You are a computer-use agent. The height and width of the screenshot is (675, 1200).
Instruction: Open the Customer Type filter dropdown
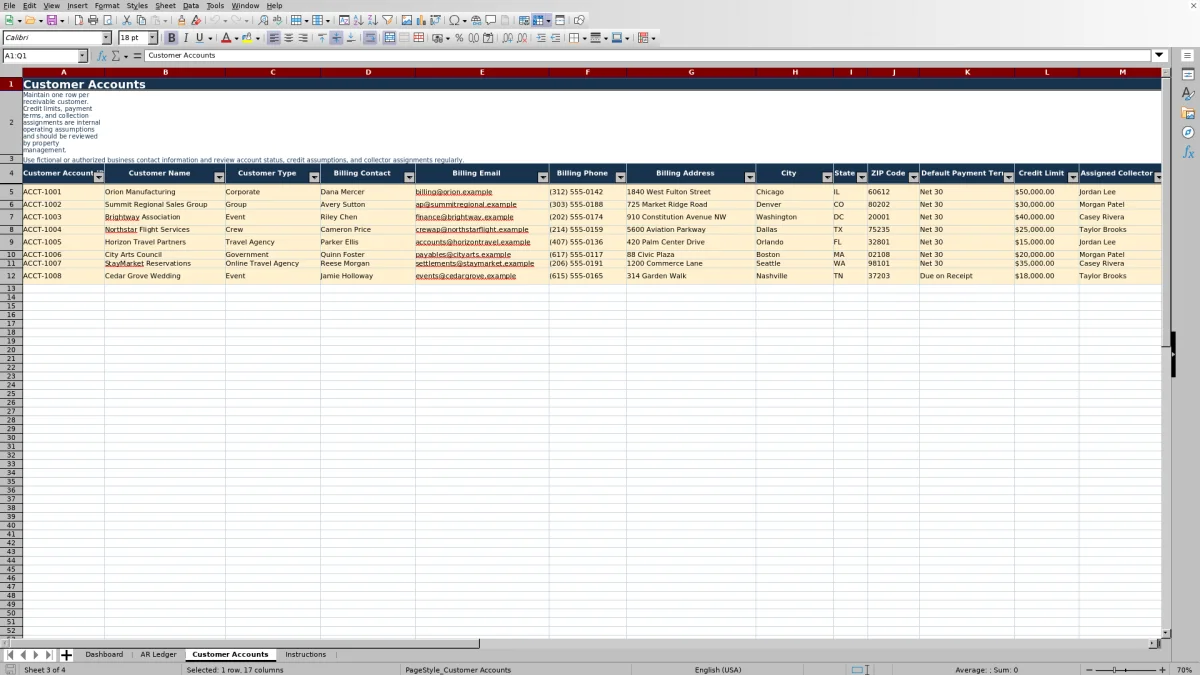tap(314, 177)
